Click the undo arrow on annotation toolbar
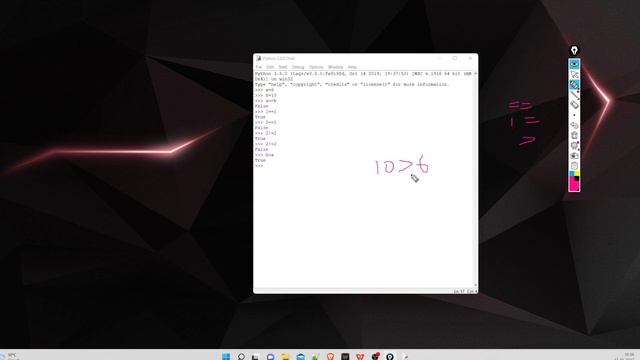Screen dimensions: 640x360 [574, 125]
